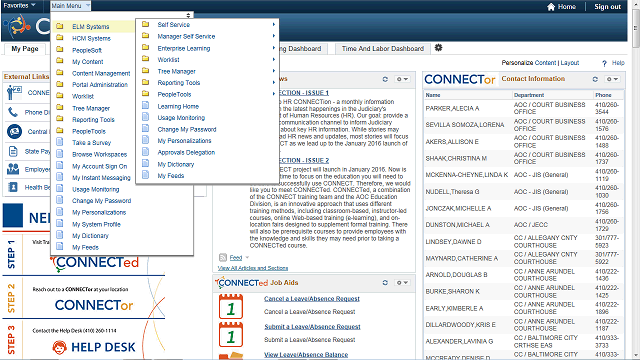Viewport: 640px width, 360px height.
Task: Switch to Time And Labor Dashboard tab
Action: (x=383, y=49)
